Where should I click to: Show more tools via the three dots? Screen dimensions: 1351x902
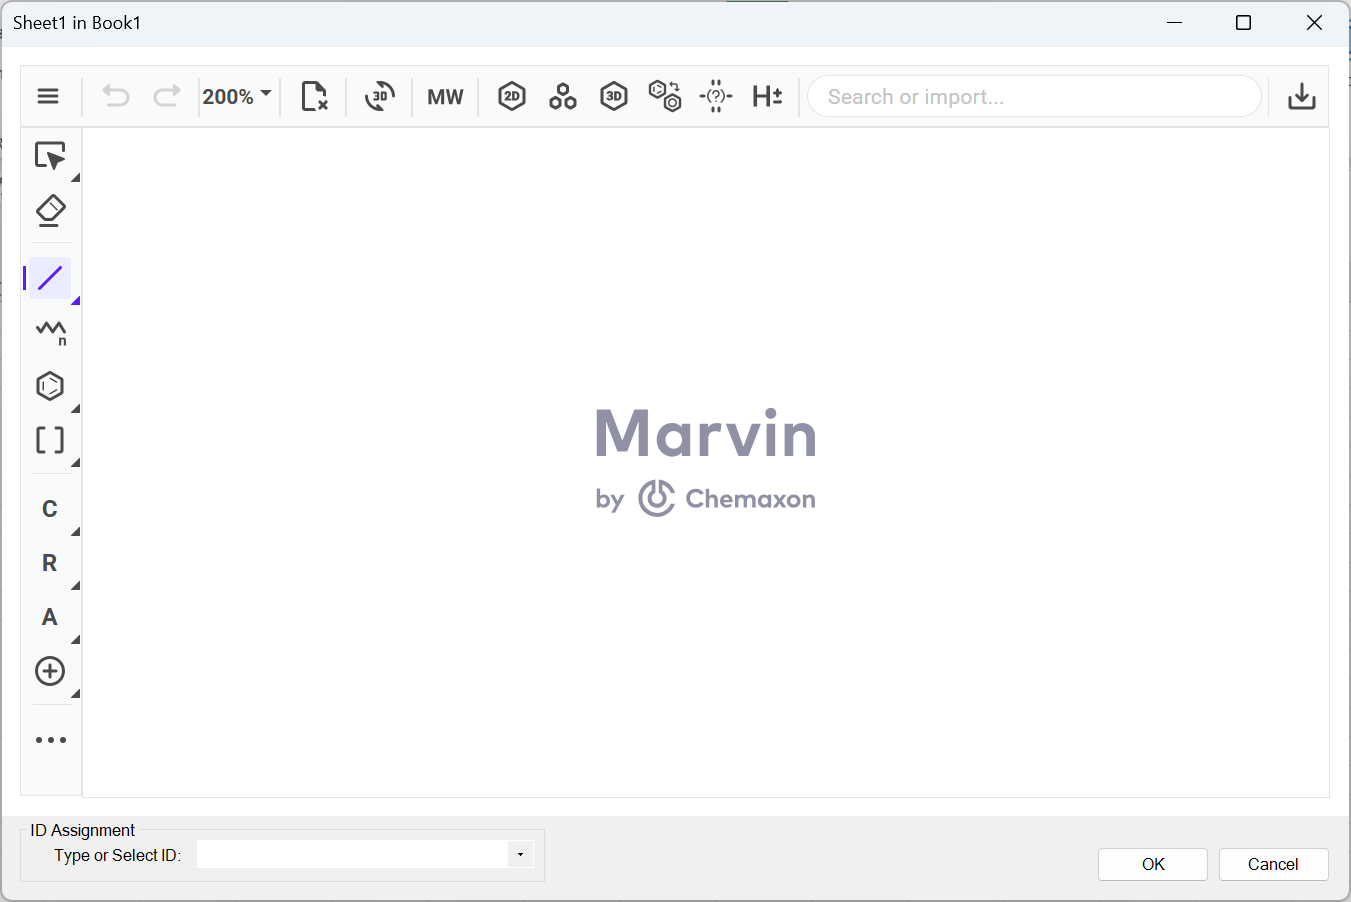51,740
